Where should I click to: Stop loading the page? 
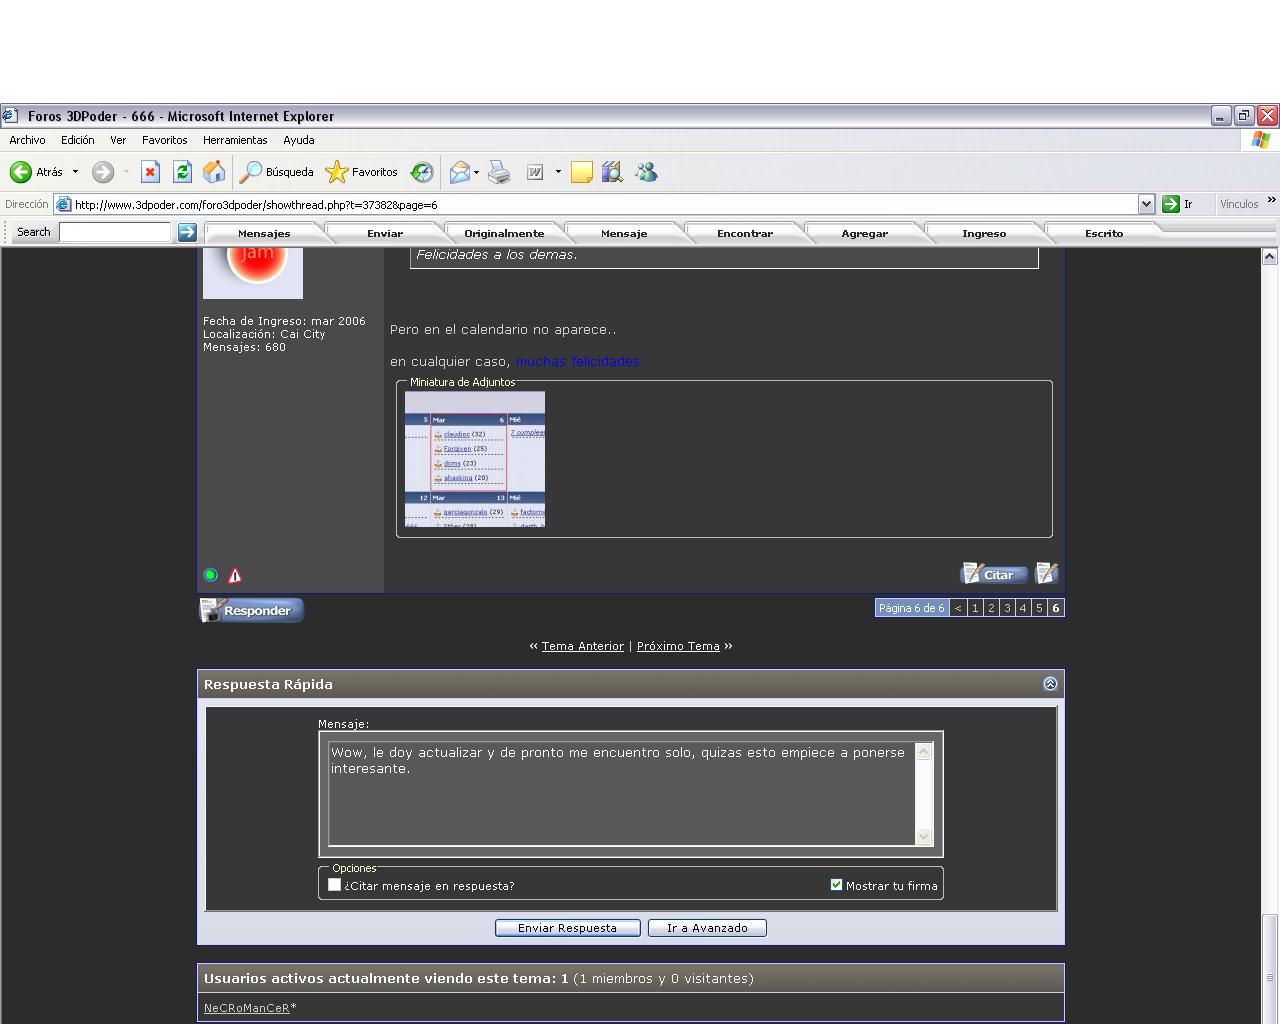coord(150,172)
